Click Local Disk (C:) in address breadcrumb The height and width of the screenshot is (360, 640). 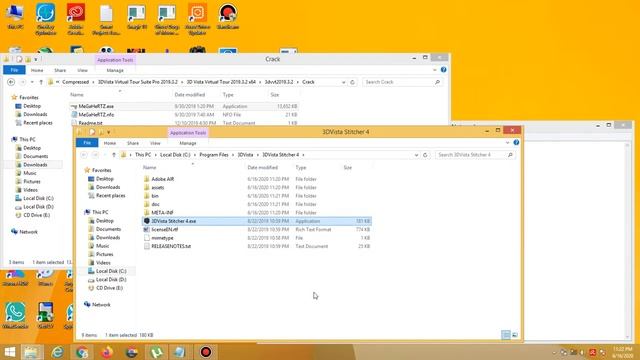click(x=175, y=155)
